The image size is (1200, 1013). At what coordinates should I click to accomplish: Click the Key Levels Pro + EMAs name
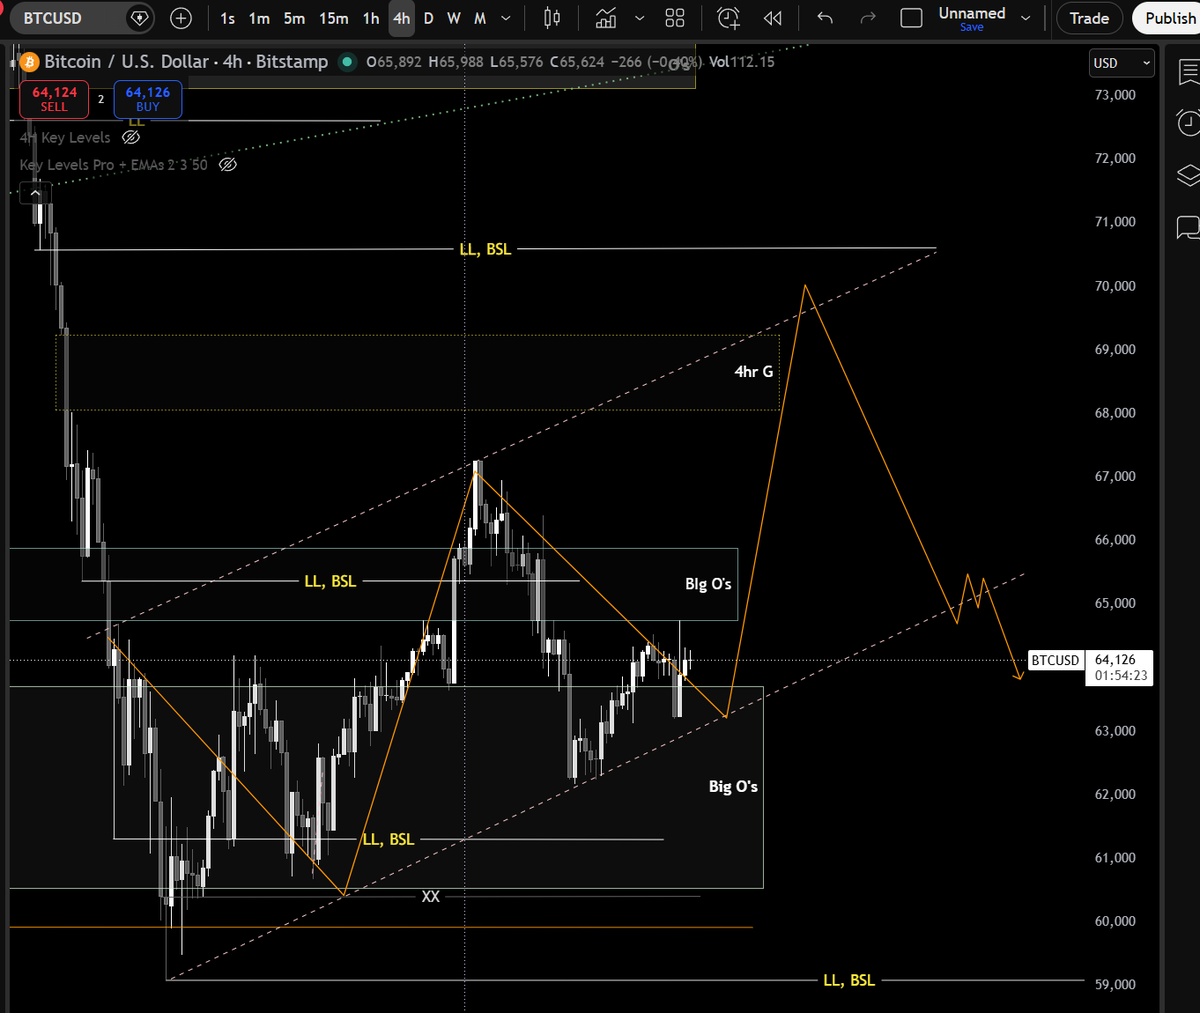coord(114,164)
